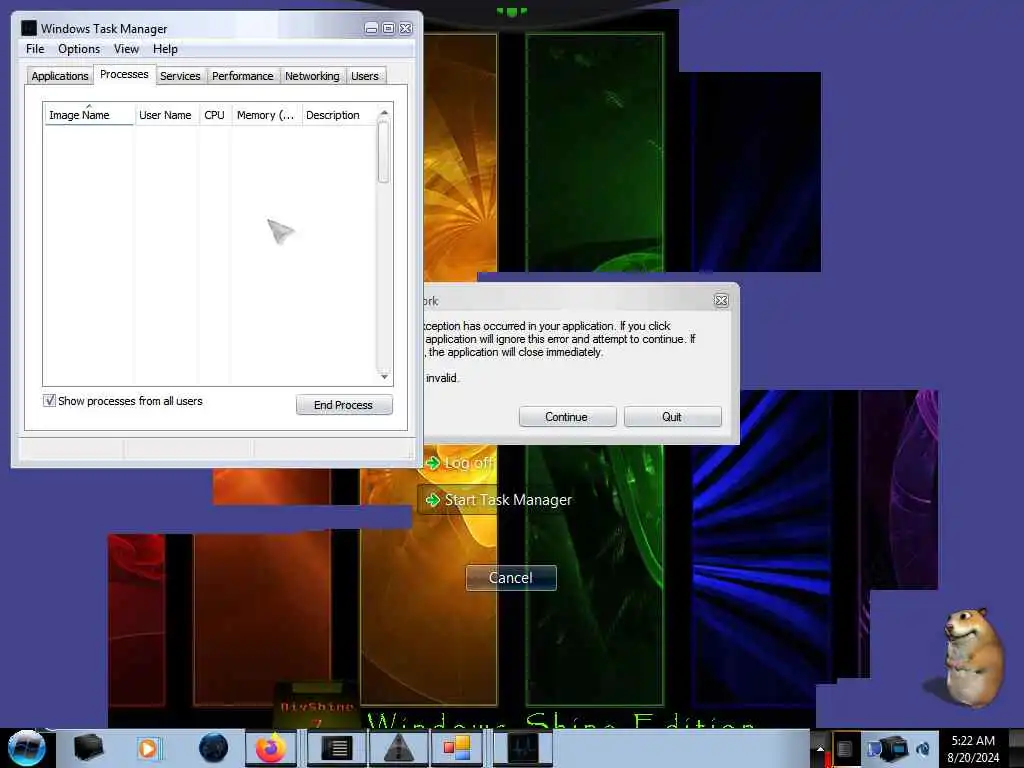
Task: Click Quit in the error dialog
Action: (672, 417)
